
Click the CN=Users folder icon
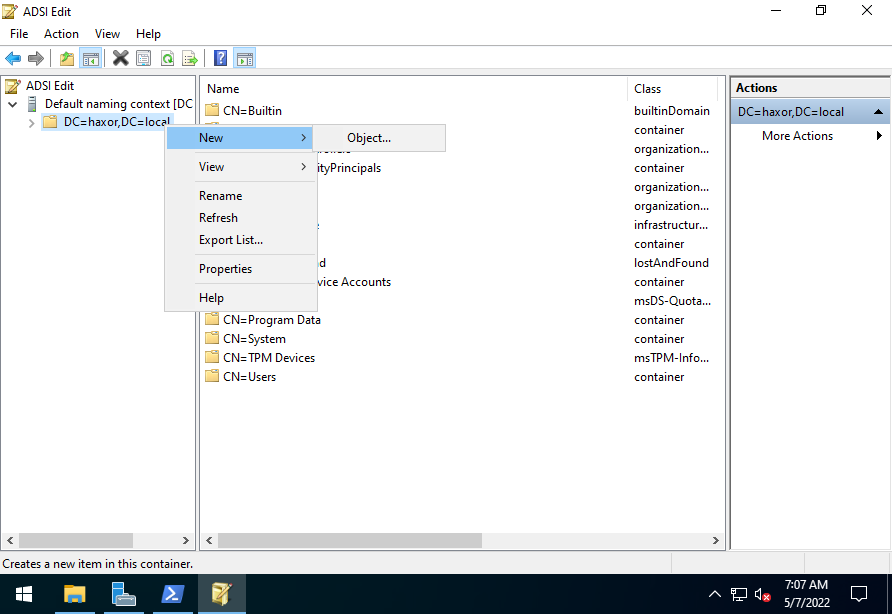(212, 376)
